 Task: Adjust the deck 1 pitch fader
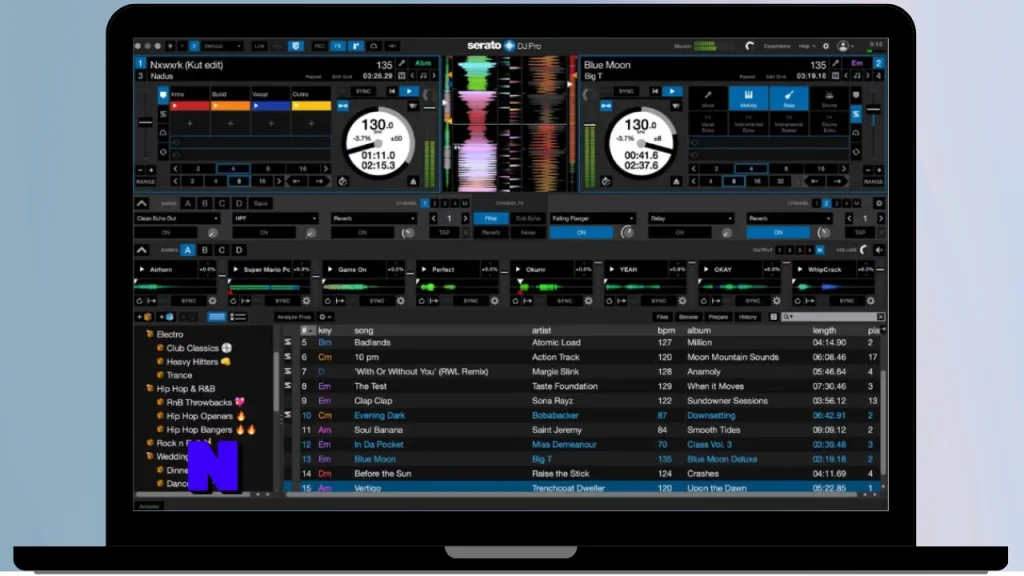(x=145, y=123)
